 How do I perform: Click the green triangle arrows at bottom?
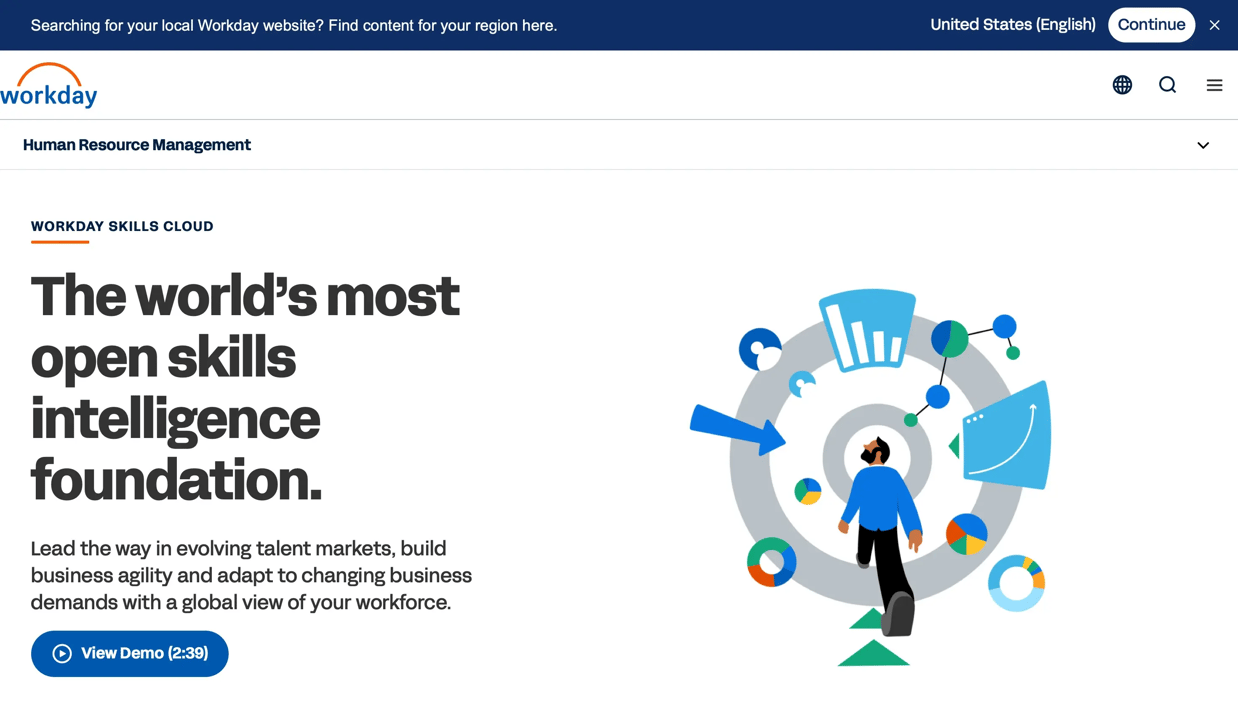873,640
